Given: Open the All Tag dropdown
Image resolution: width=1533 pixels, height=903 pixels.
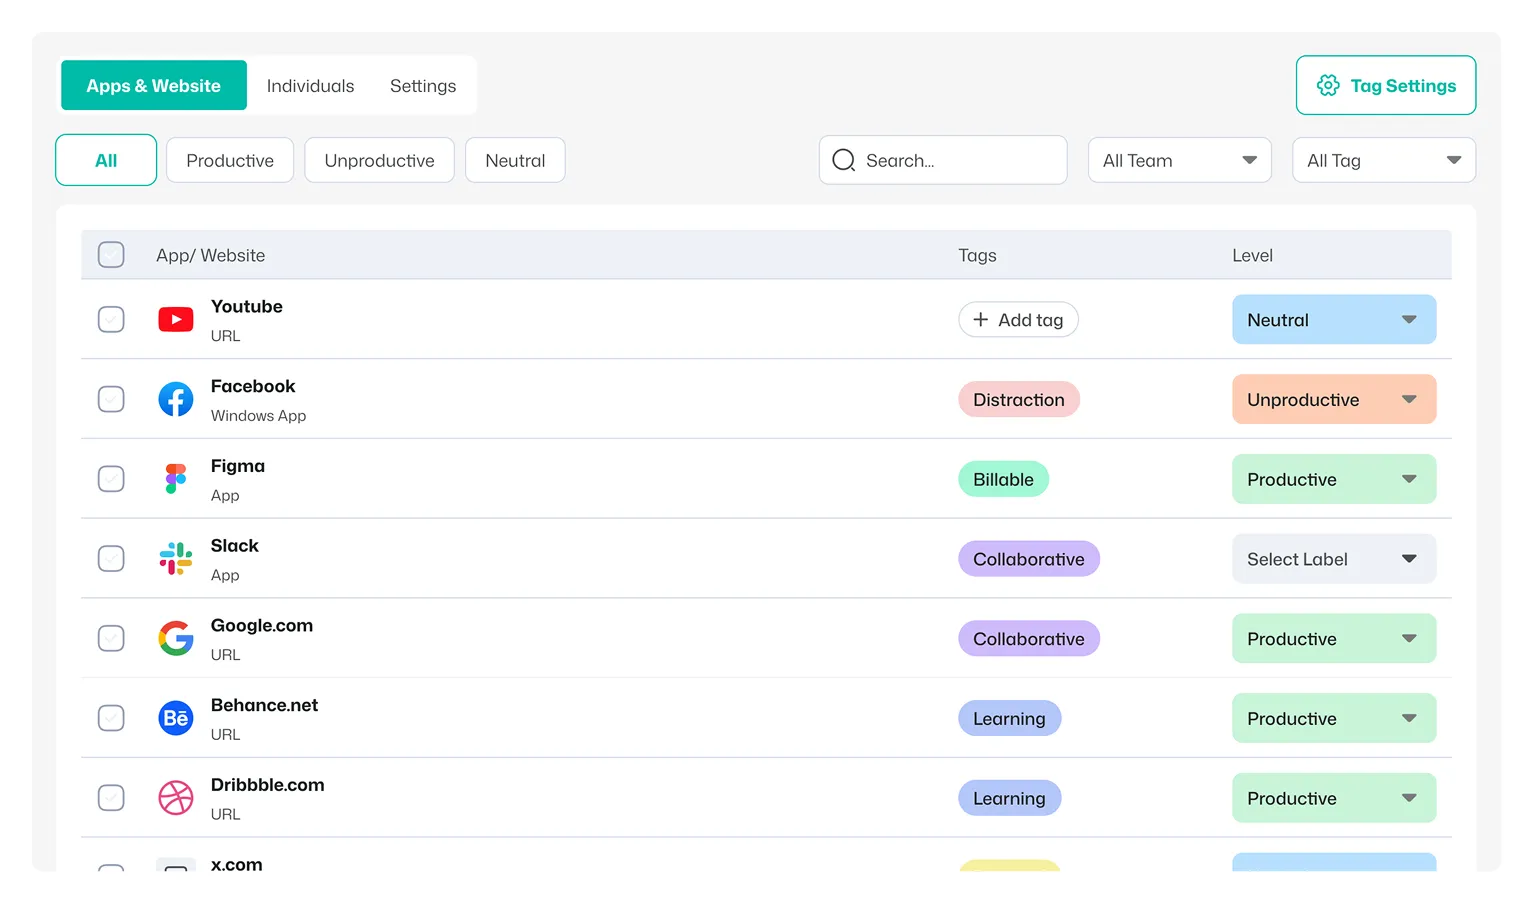Looking at the screenshot, I should (x=1384, y=160).
